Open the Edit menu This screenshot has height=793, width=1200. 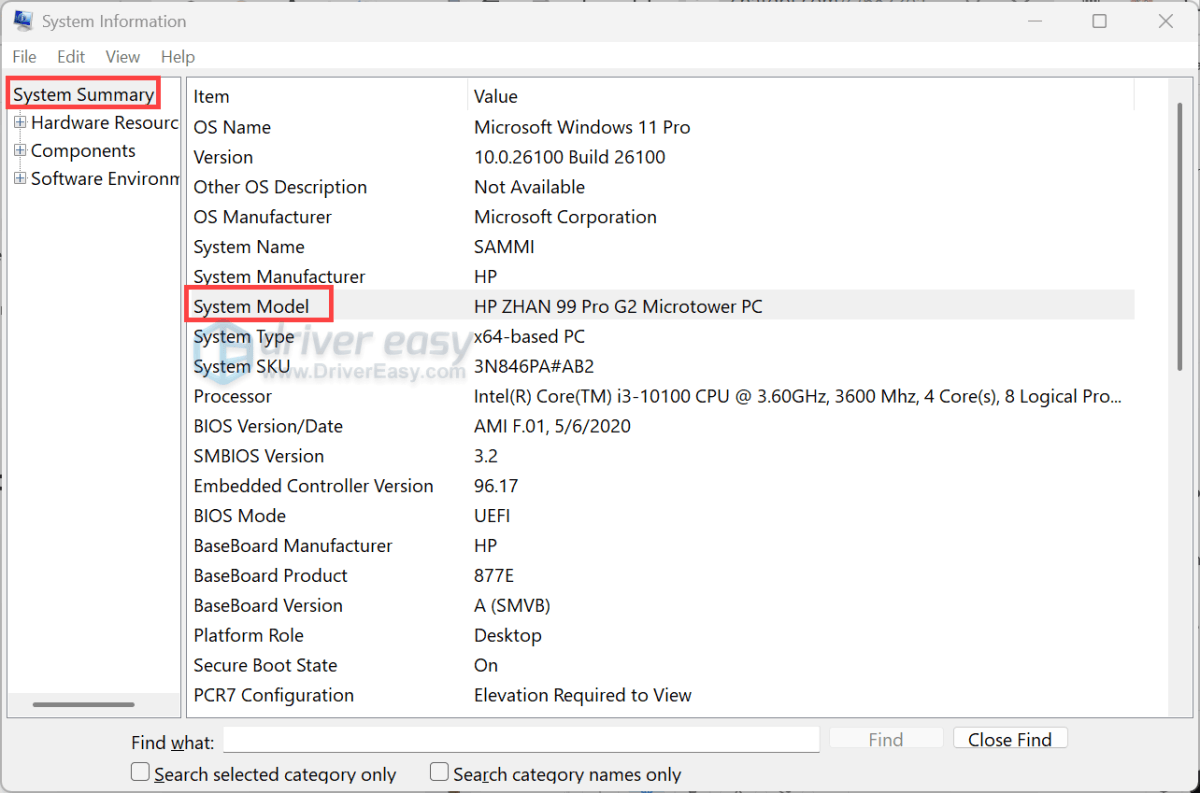click(70, 57)
